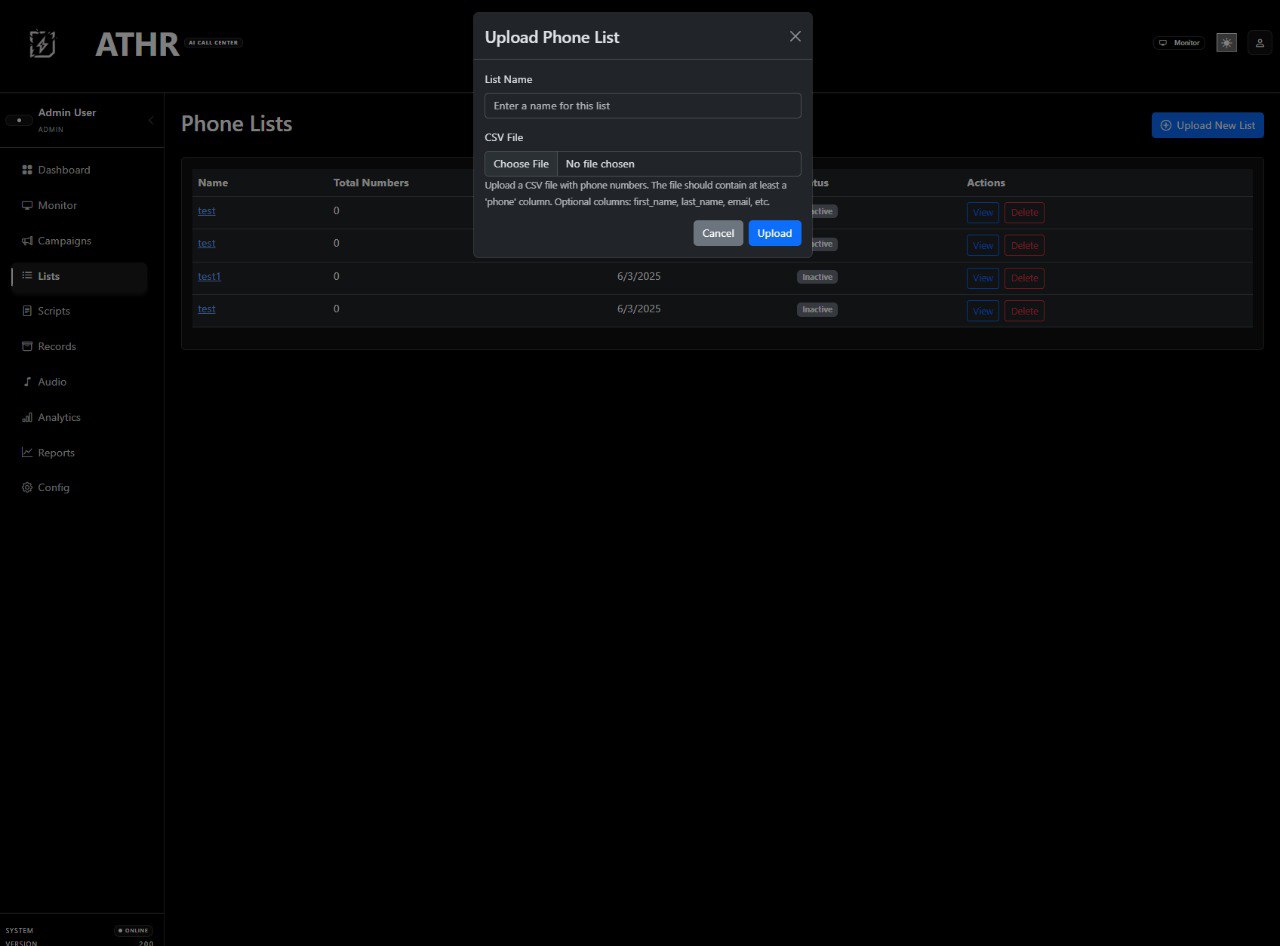The height and width of the screenshot is (946, 1280).
Task: Toggle the switch beside Admin User
Action: pyautogui.click(x=18, y=120)
